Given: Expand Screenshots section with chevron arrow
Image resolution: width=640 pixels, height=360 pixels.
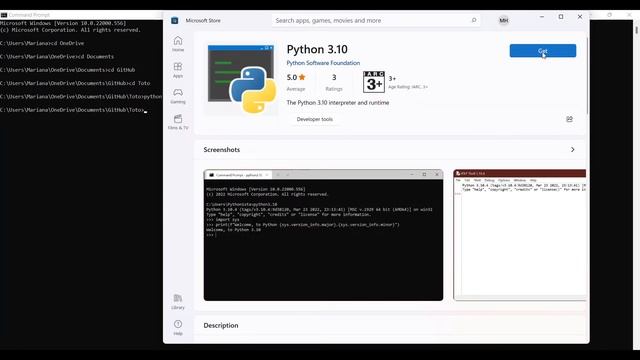Looking at the screenshot, I should tap(573, 150).
